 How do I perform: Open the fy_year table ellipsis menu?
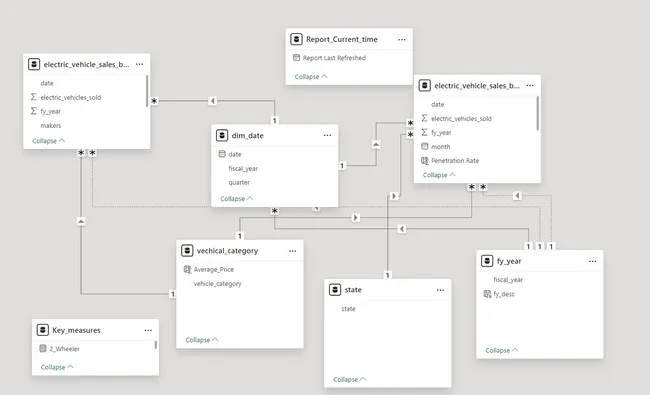[x=592, y=262]
